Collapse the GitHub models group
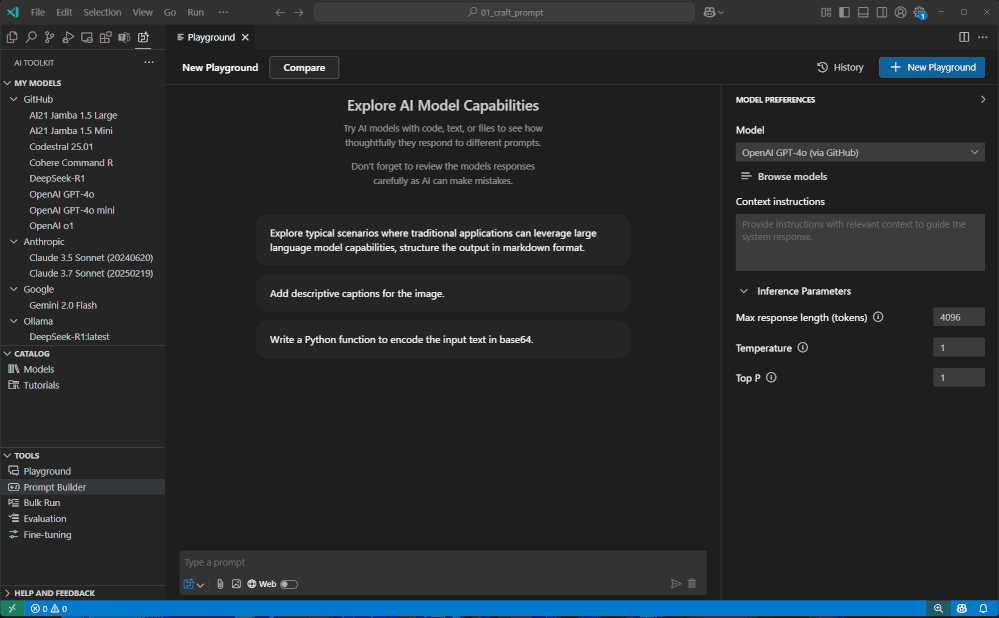Viewport: 999px width, 618px height. 13,99
